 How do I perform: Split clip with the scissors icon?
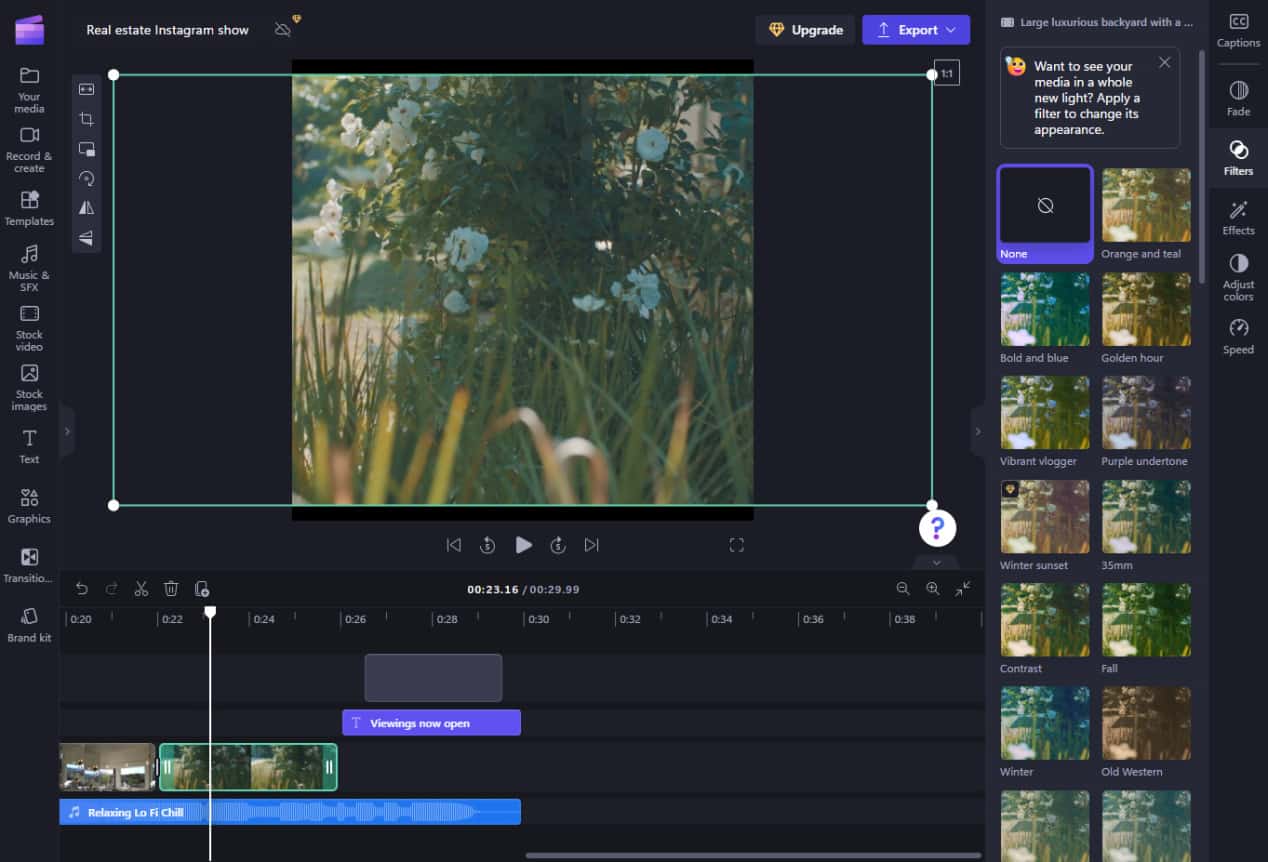141,589
